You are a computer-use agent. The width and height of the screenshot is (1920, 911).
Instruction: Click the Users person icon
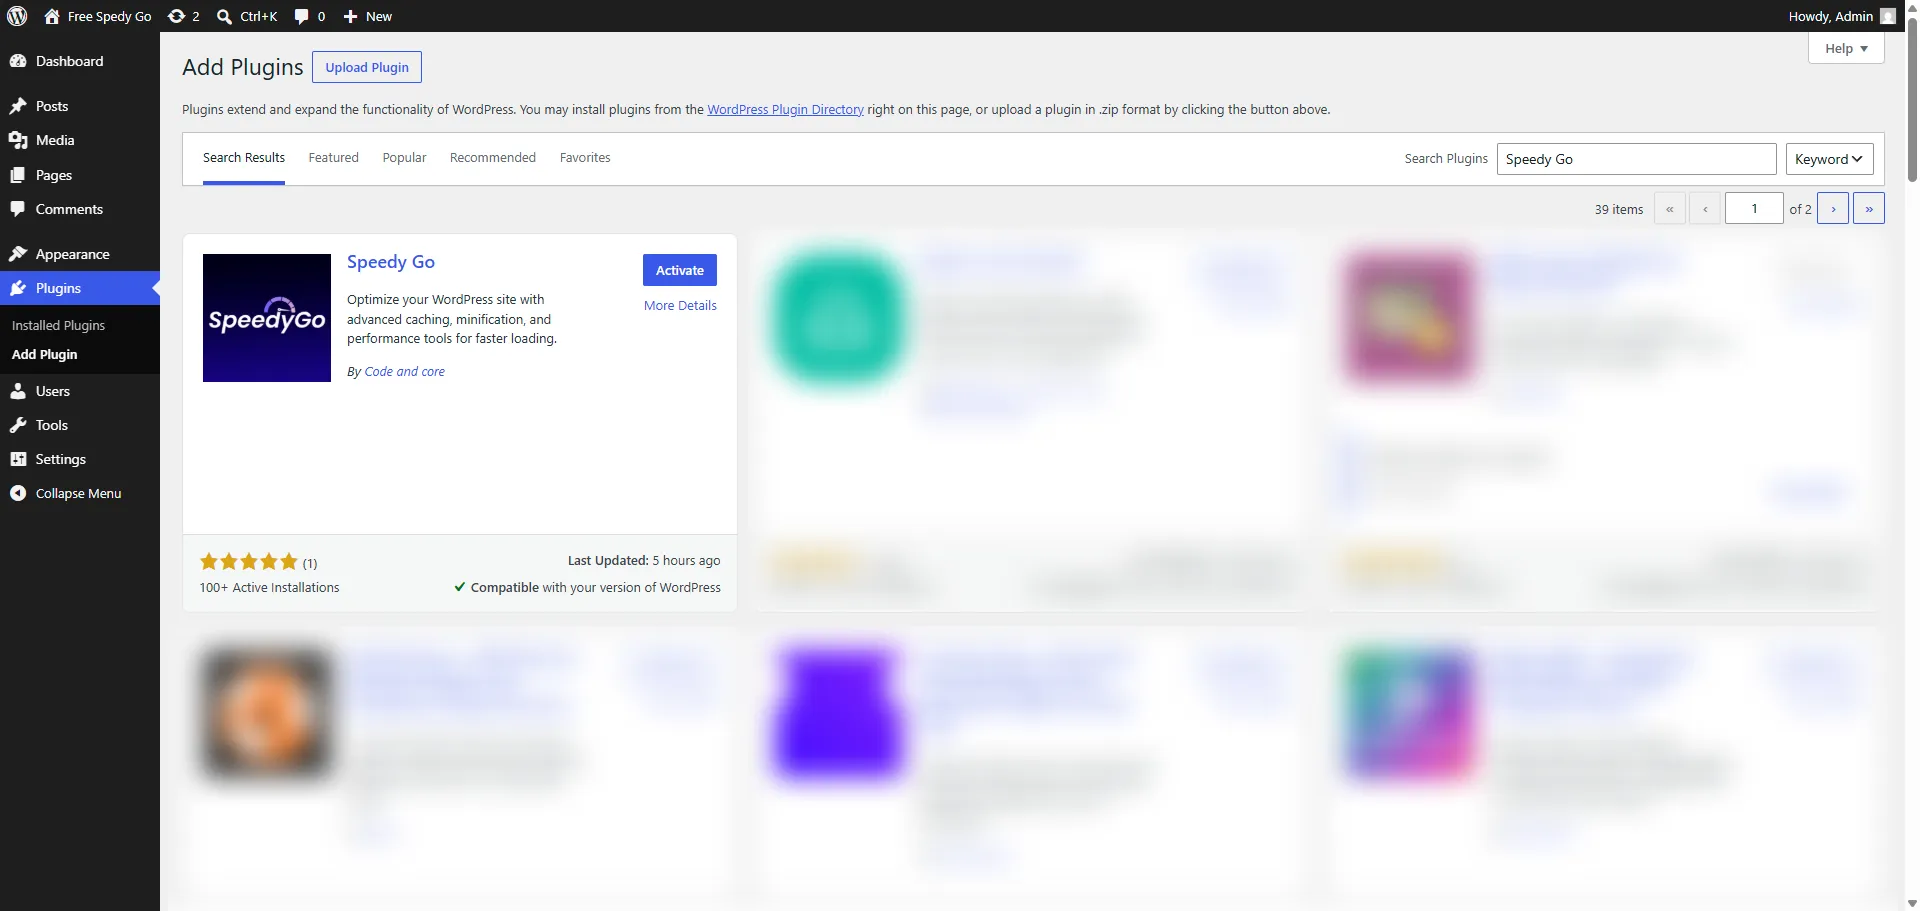tap(18, 391)
